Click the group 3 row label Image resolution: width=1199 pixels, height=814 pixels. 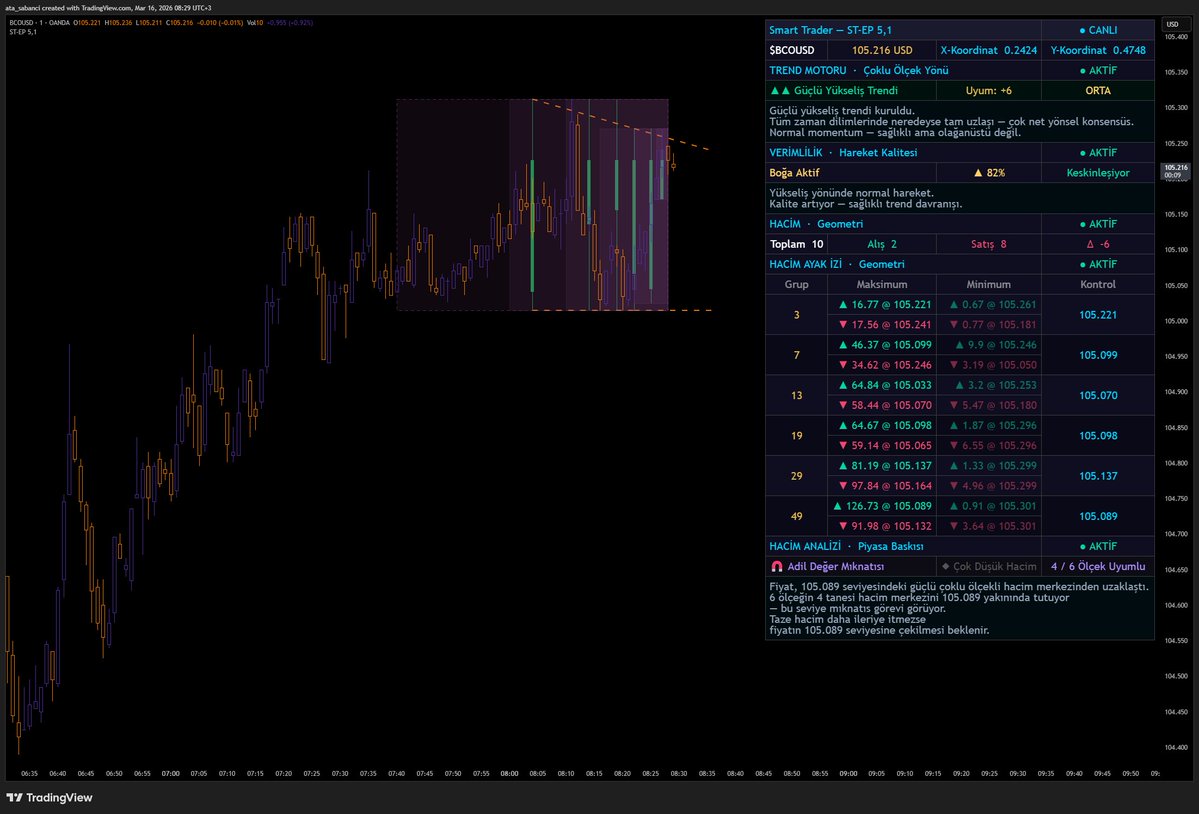[796, 314]
